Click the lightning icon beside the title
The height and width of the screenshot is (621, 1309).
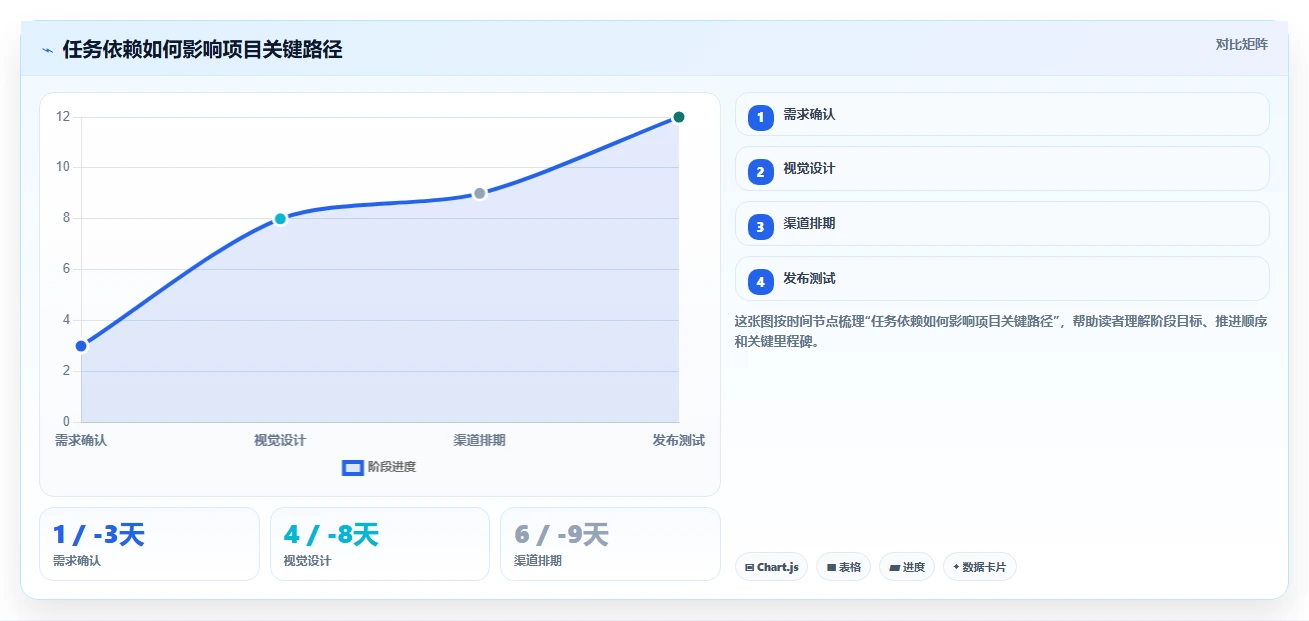(47, 50)
